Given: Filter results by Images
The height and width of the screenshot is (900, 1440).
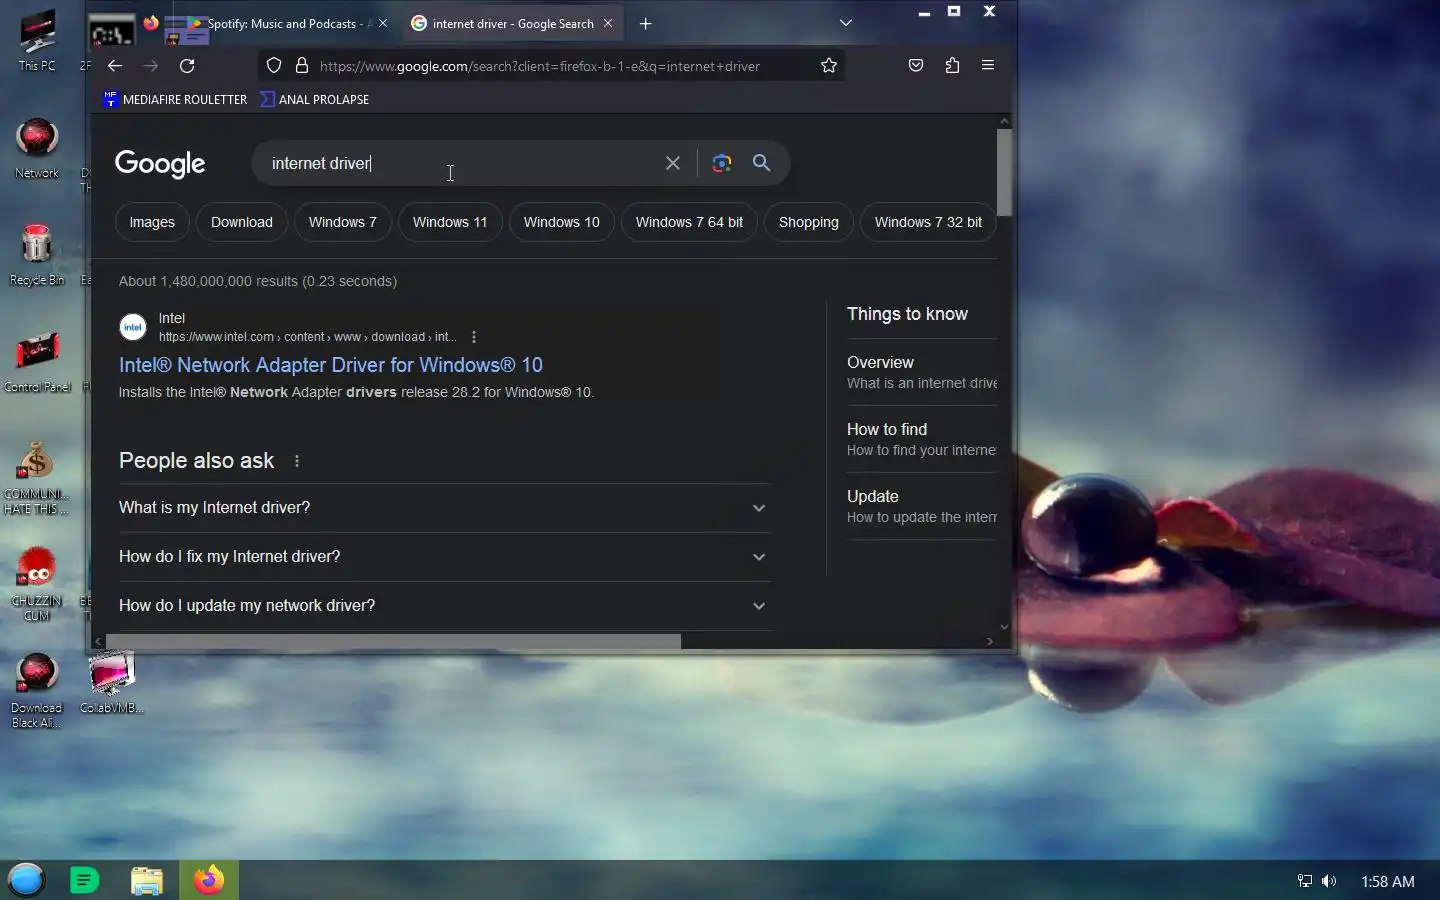Looking at the screenshot, I should coord(152,222).
